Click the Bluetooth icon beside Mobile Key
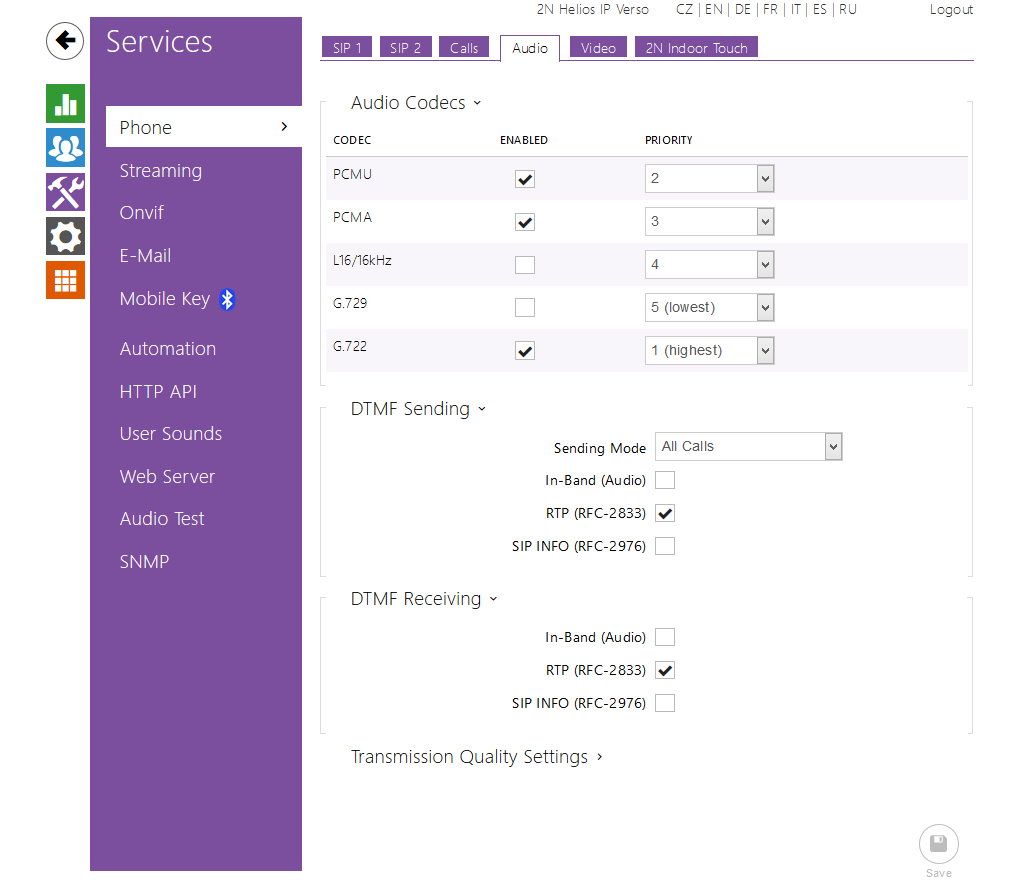Viewport: 1021px width, 884px height. (x=227, y=299)
